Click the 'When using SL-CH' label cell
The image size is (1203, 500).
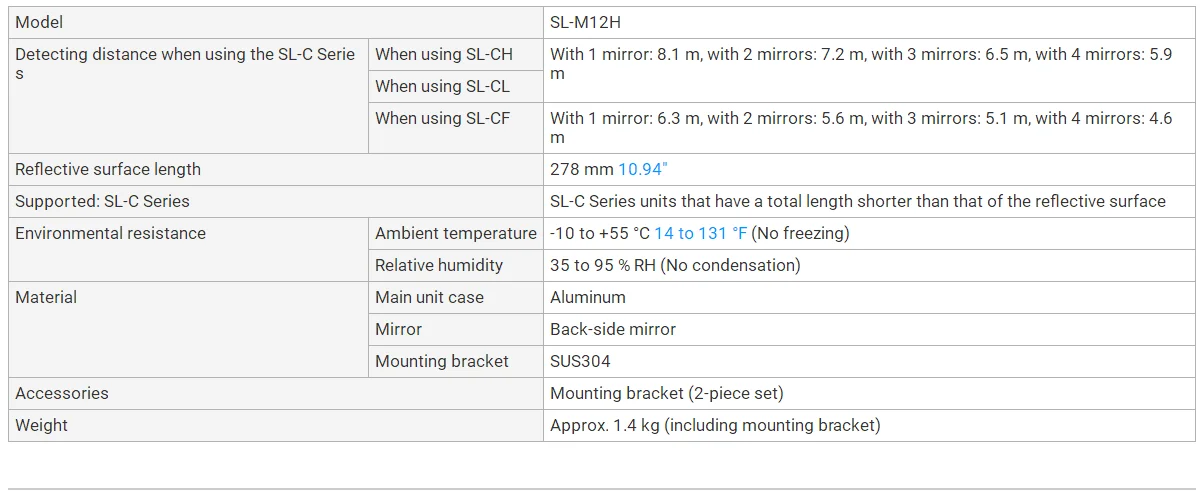click(x=443, y=55)
